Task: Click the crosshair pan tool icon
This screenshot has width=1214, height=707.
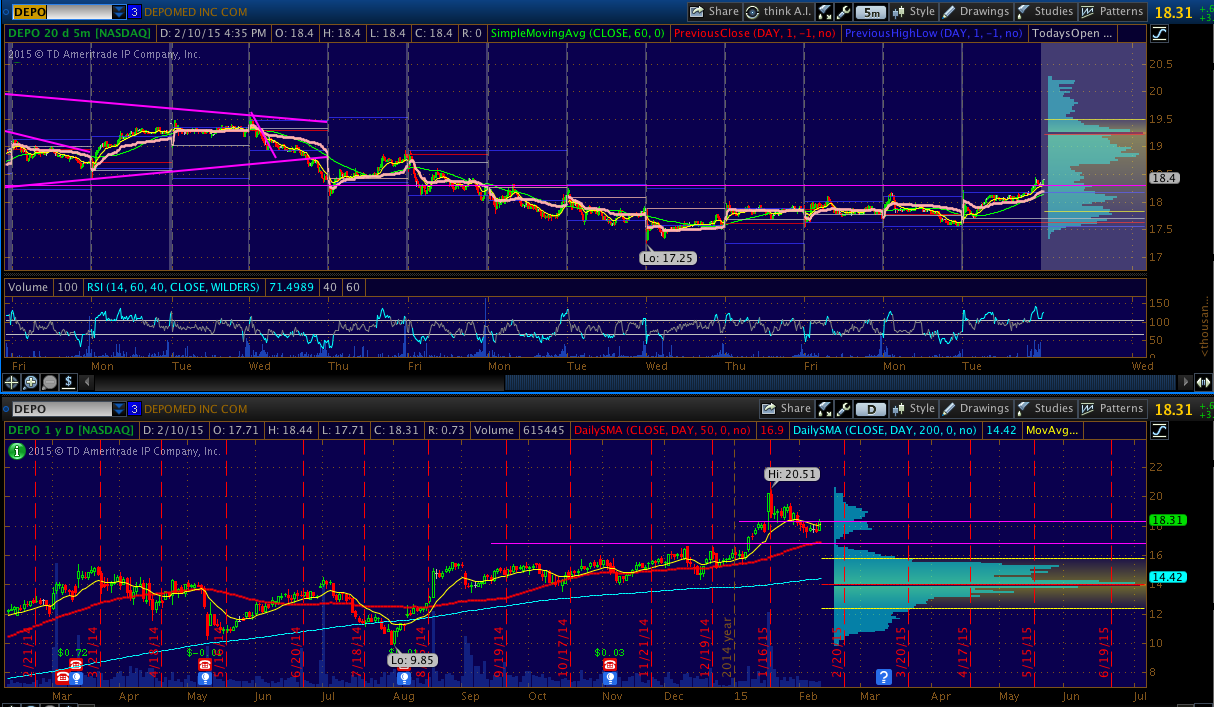Action: 13,381
